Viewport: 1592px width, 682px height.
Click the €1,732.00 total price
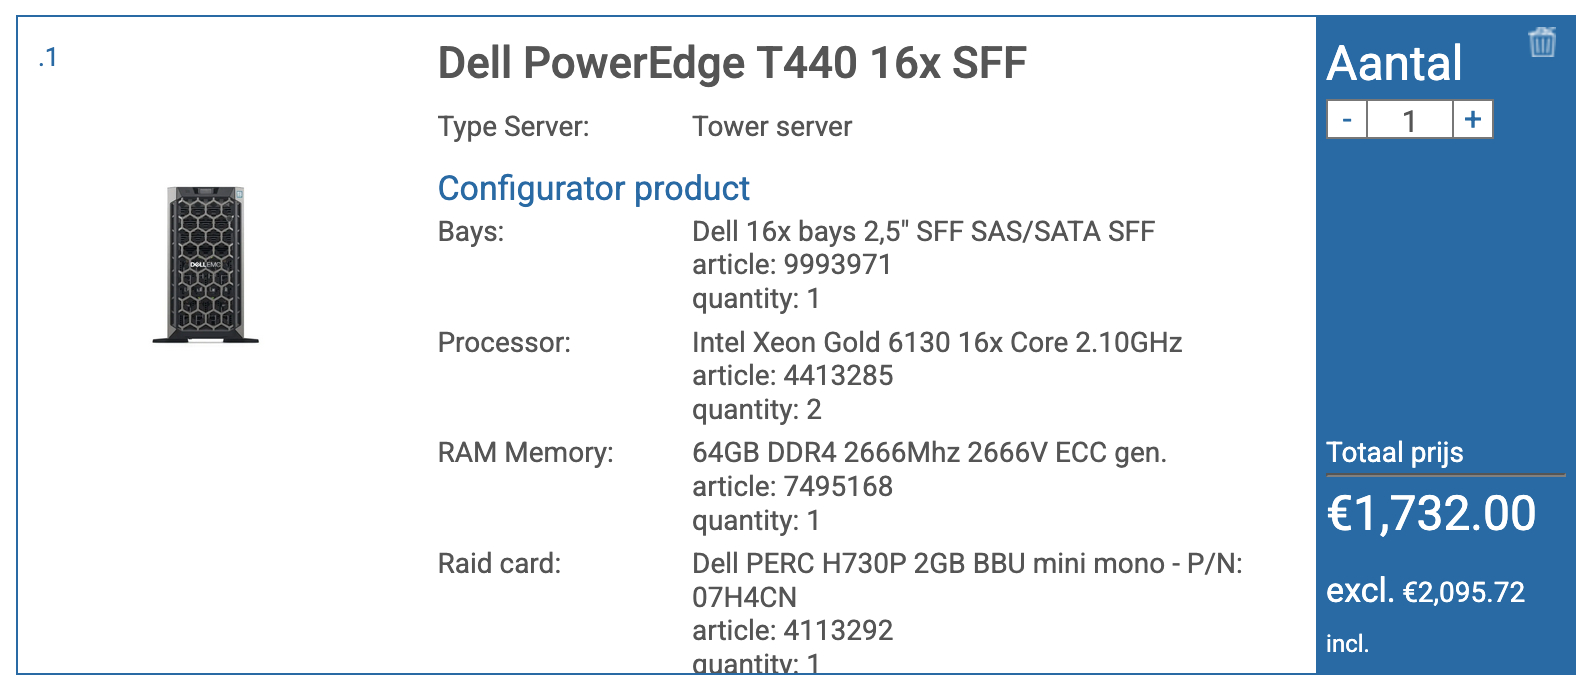1431,514
